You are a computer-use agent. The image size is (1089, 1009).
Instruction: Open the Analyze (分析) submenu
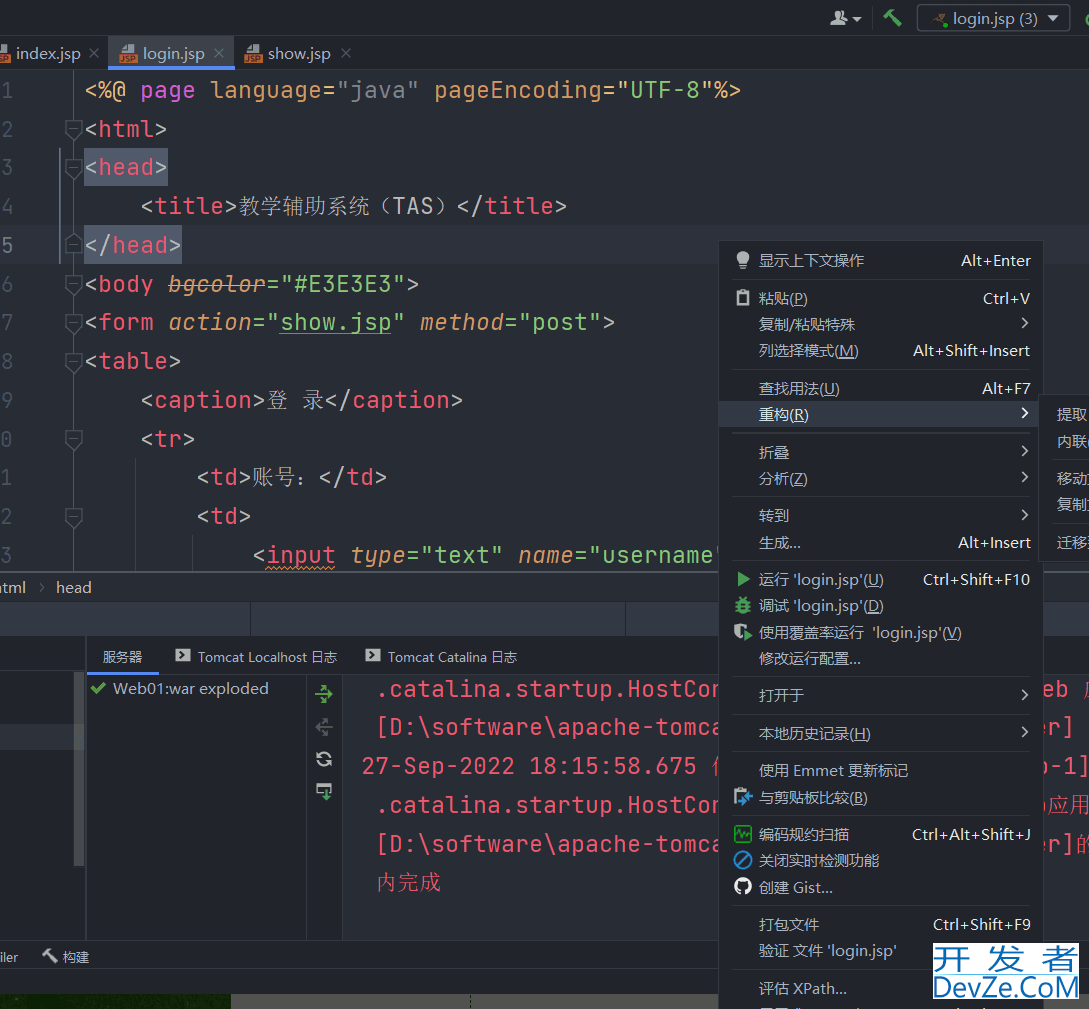[x=881, y=478]
